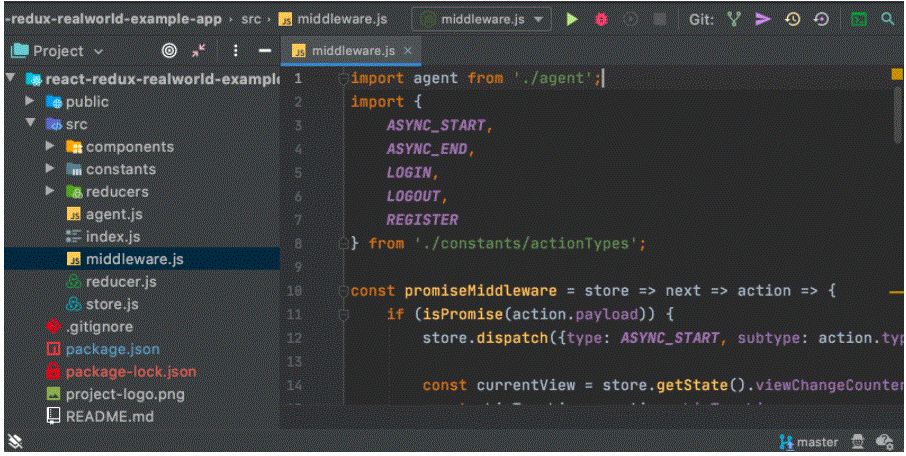Select opened file with the target icon

point(169,50)
